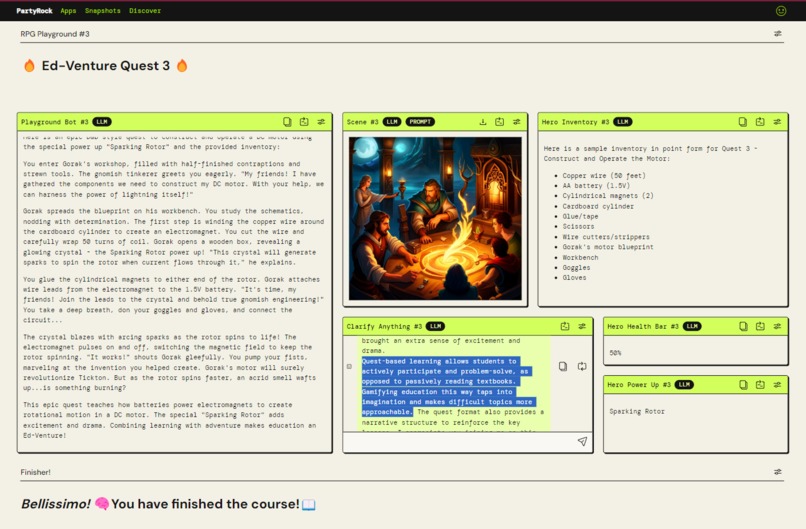Select the "AA battery (1.5V)" inventory item
The height and width of the screenshot is (529, 806).
(x=596, y=186)
